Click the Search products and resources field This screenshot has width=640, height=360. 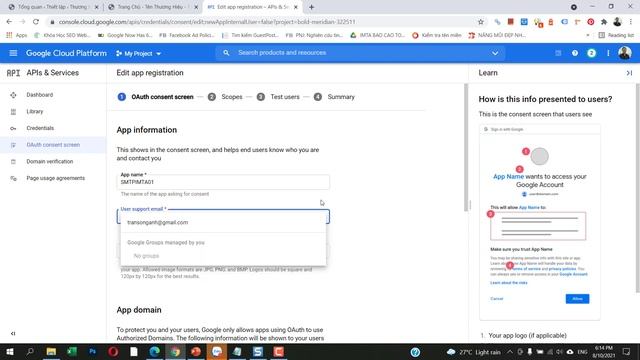[x=359, y=53]
